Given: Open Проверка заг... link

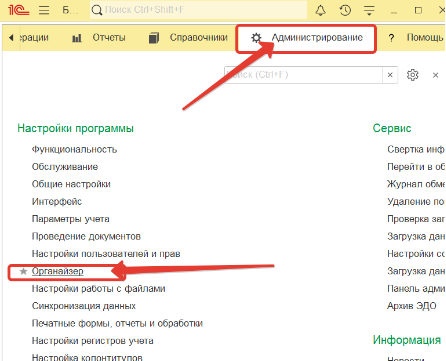Looking at the screenshot, I should click(x=416, y=219).
